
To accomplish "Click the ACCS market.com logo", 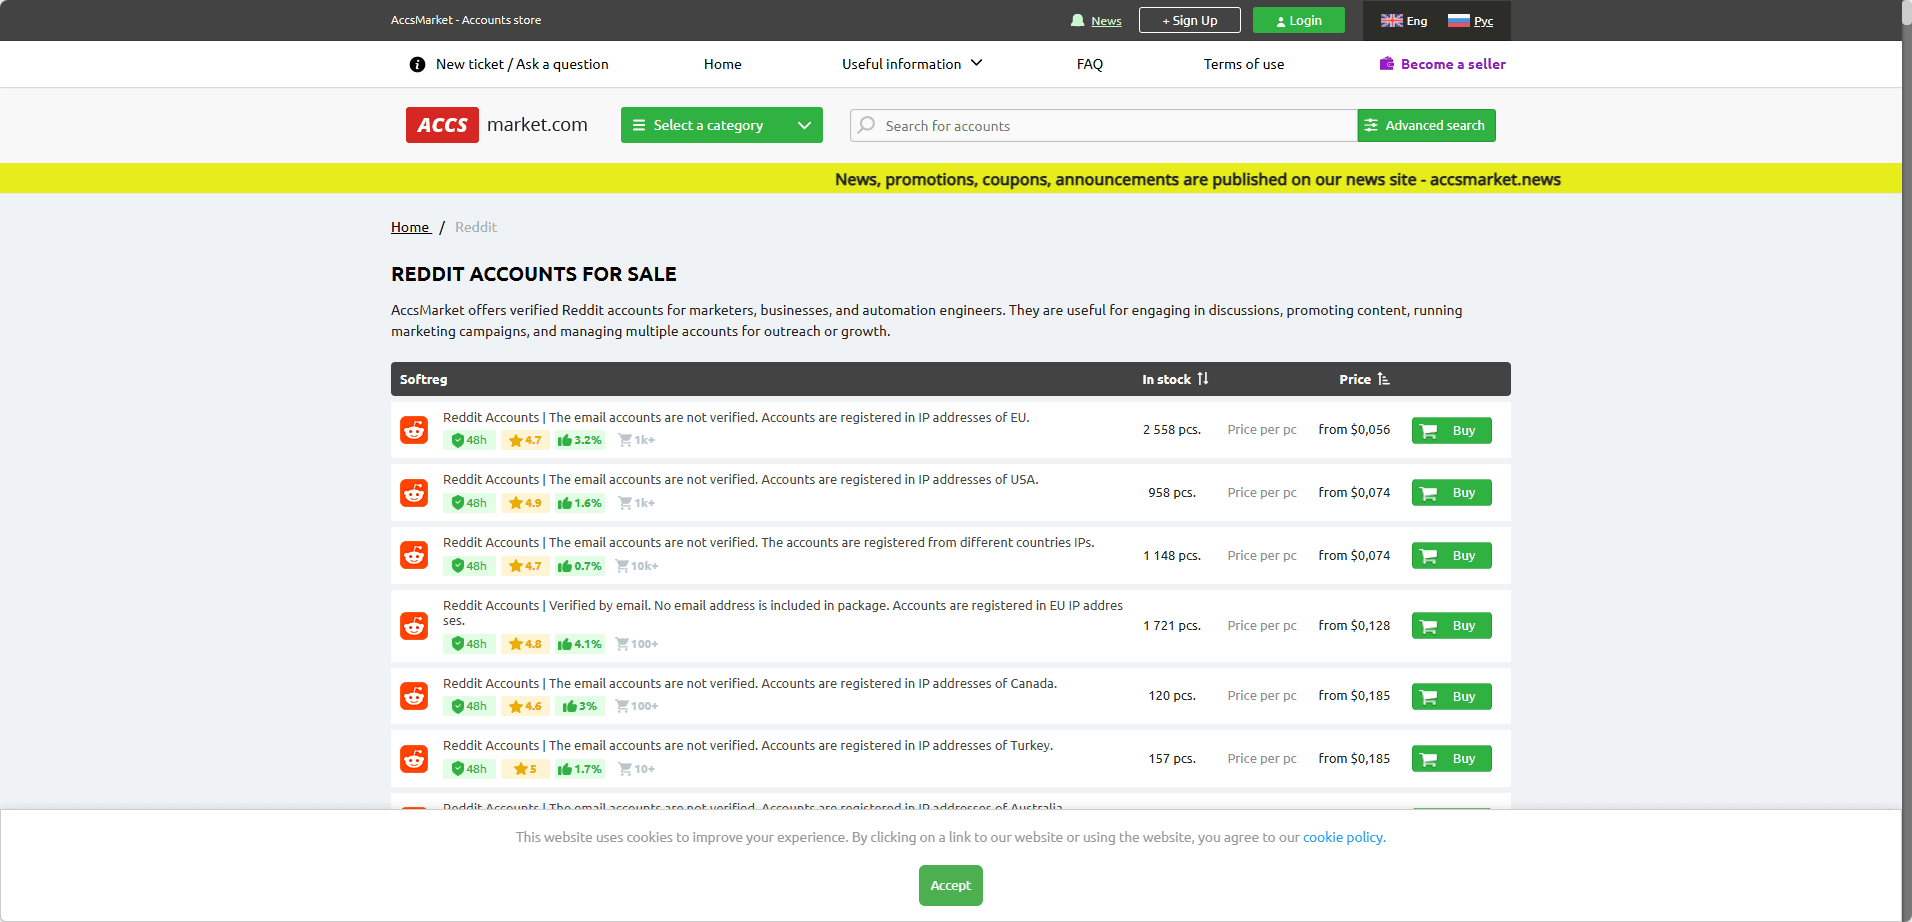I will point(497,125).
